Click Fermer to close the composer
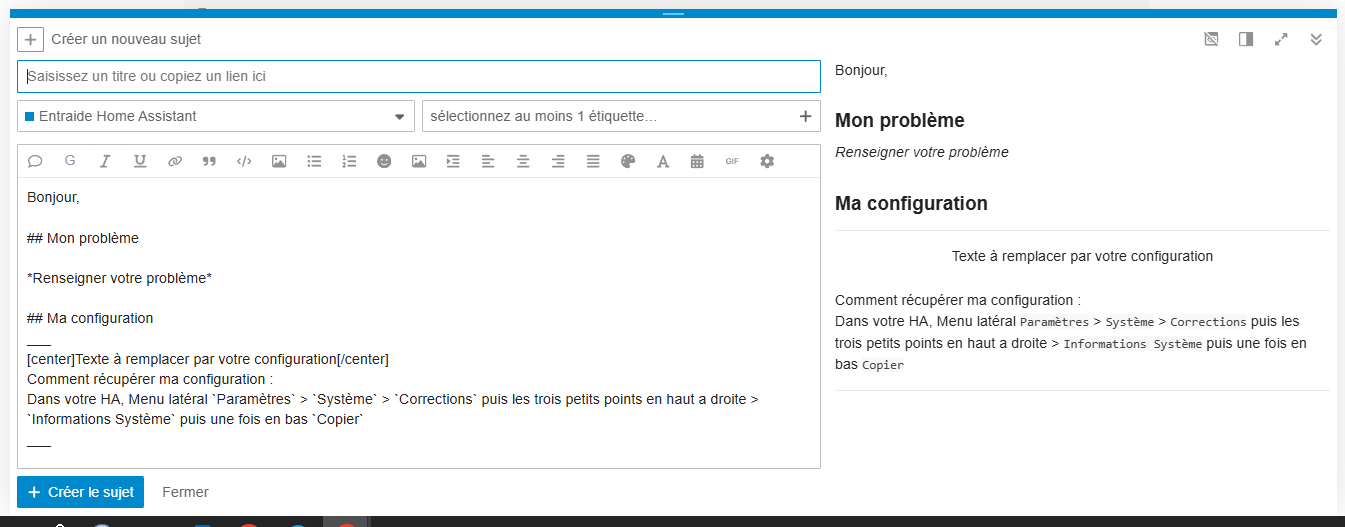 point(185,492)
